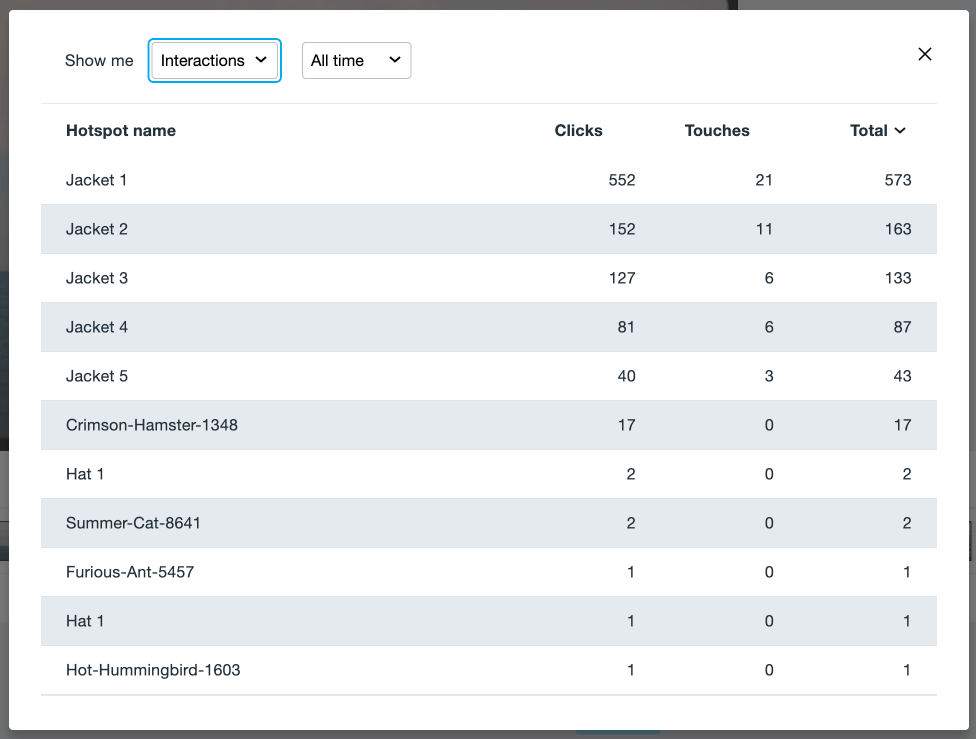Screen dimensions: 976x739
Task: Click the Touches column header
Action: [716, 130]
